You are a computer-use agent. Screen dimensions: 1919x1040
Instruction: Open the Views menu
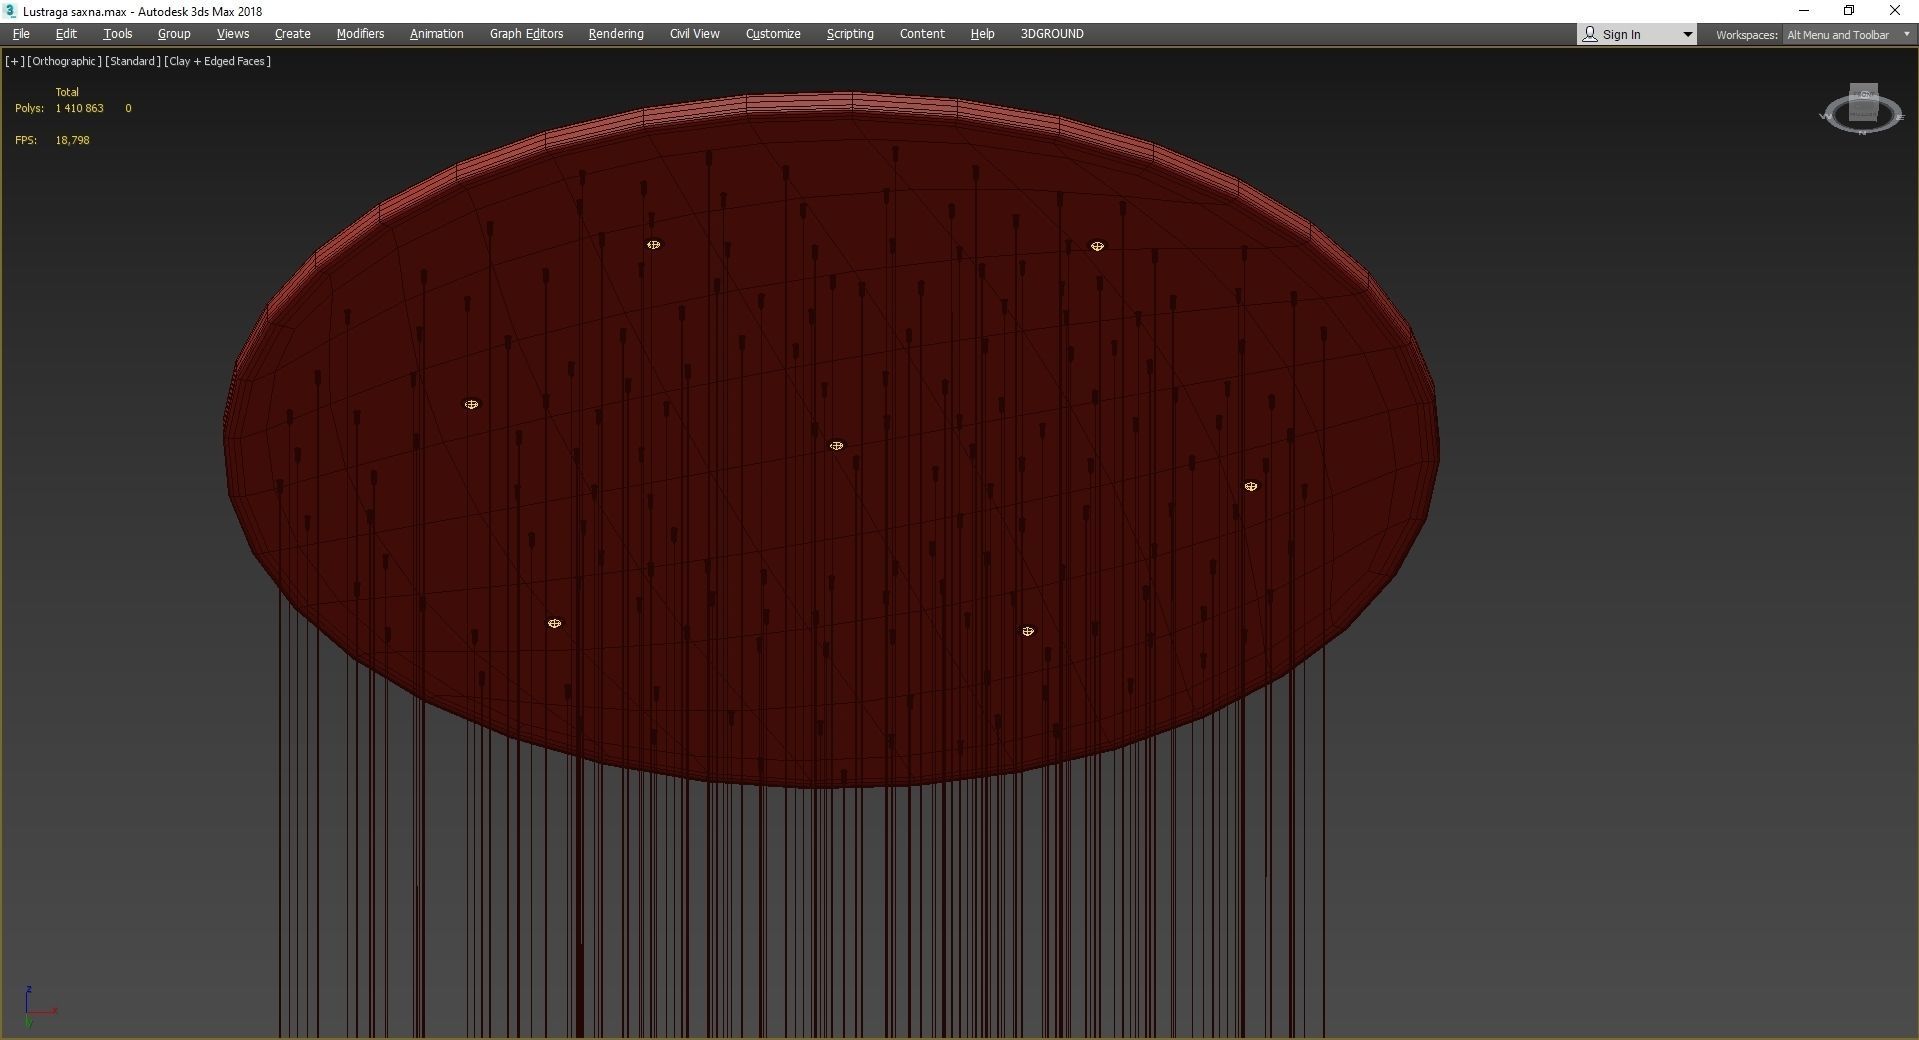tap(233, 34)
